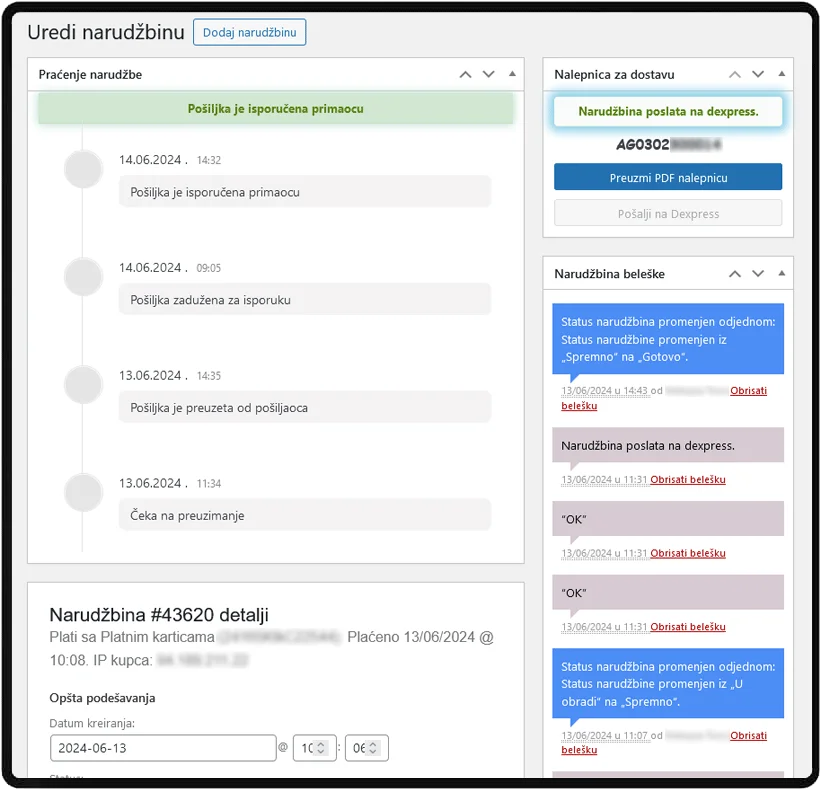Delete the 'Narudžbina poslata na dexpress.' note
Screen dimensions: 821x790
point(687,480)
